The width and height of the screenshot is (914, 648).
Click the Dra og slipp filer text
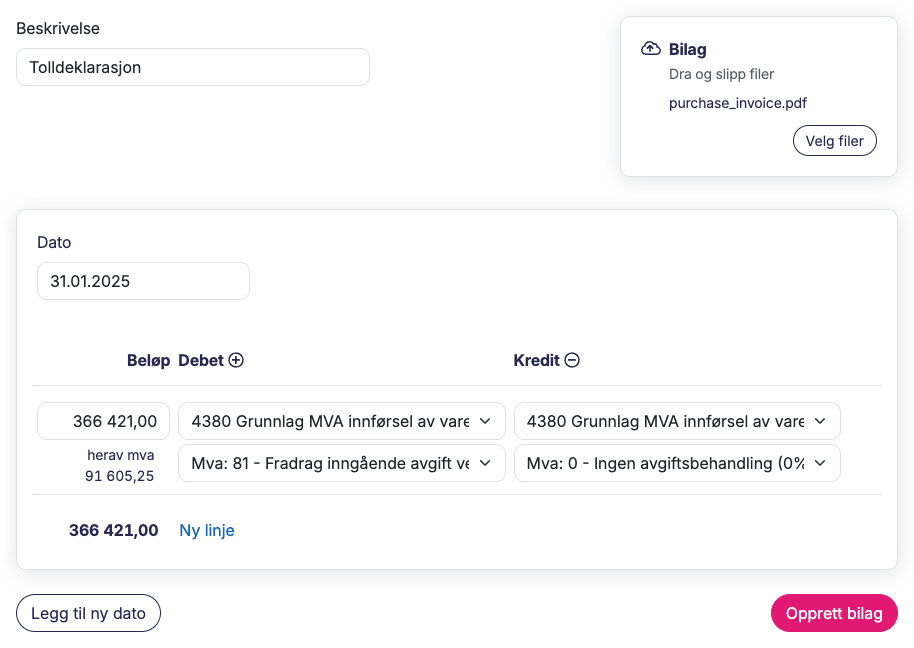(x=721, y=74)
